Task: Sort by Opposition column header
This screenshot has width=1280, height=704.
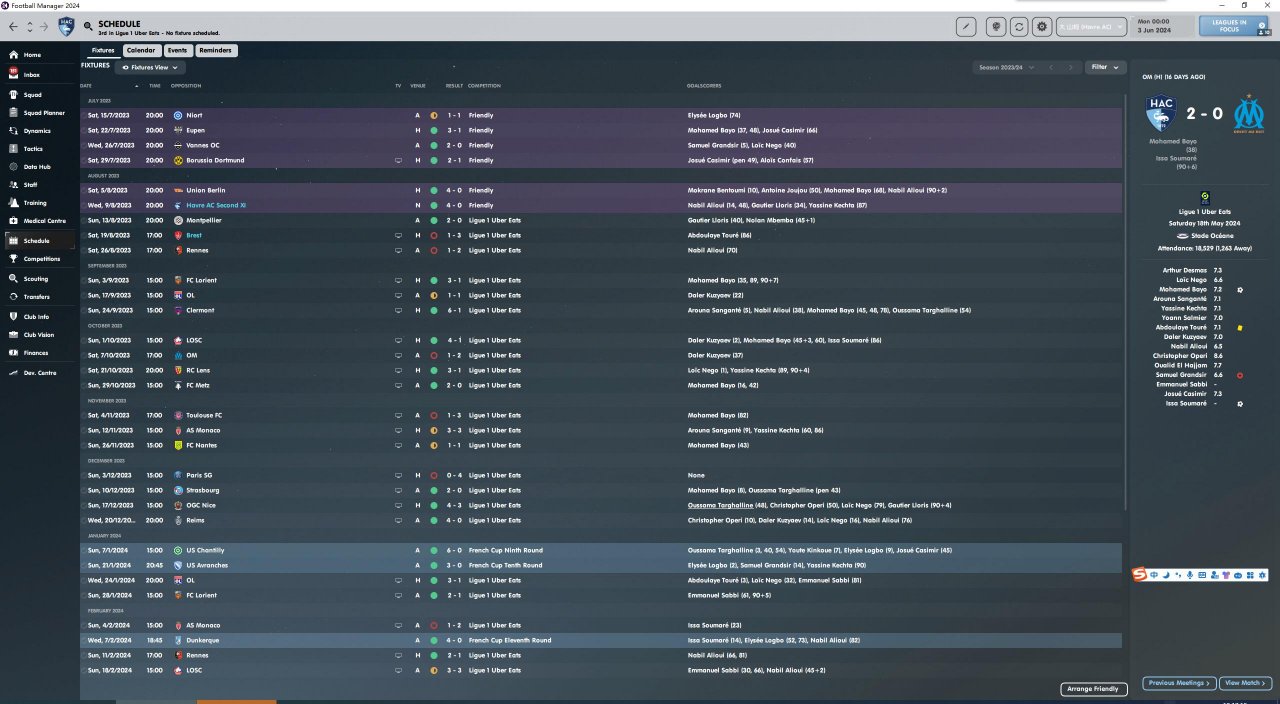Action: point(186,85)
